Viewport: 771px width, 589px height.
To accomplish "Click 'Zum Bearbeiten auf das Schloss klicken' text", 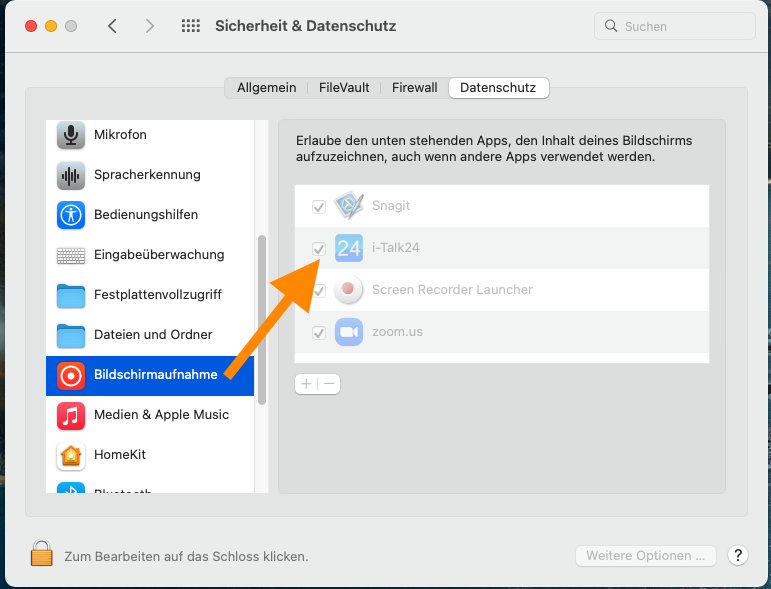I will (186, 557).
